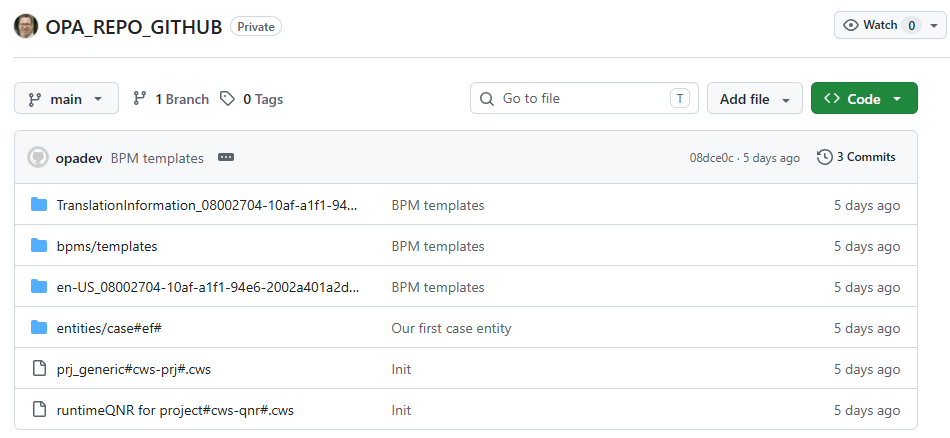Viewport: 950px width, 438px height.
Task: Expand the Add file dropdown
Action: (x=754, y=98)
